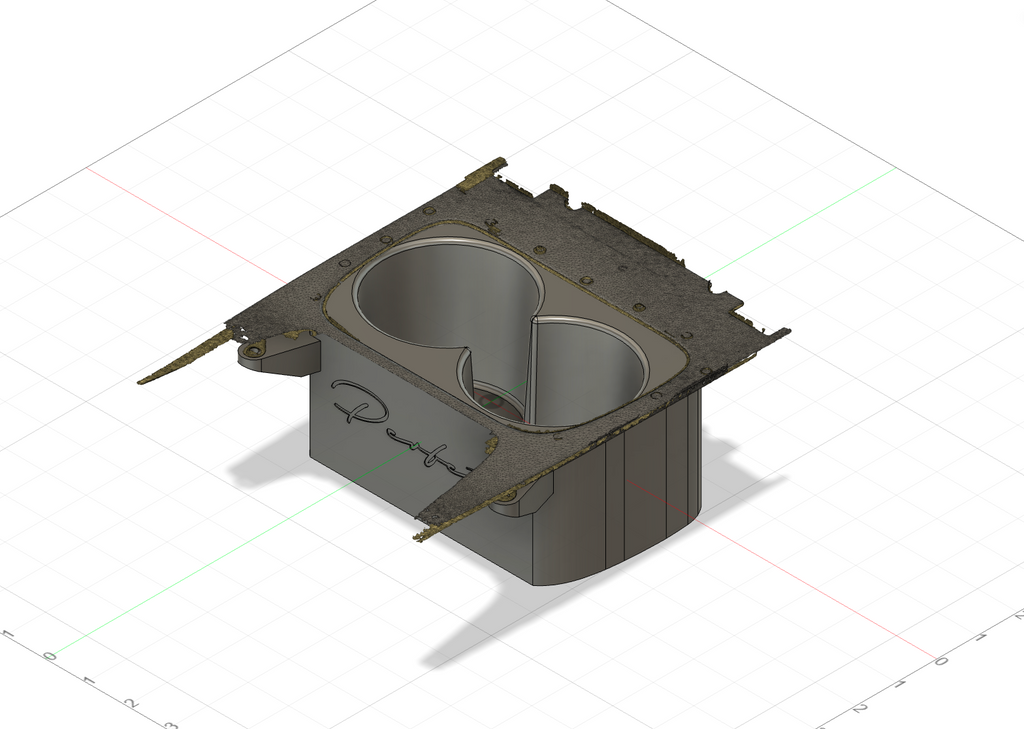The width and height of the screenshot is (1024, 729).
Task: Select the jagged mesh tab at top edge
Action: click(483, 174)
